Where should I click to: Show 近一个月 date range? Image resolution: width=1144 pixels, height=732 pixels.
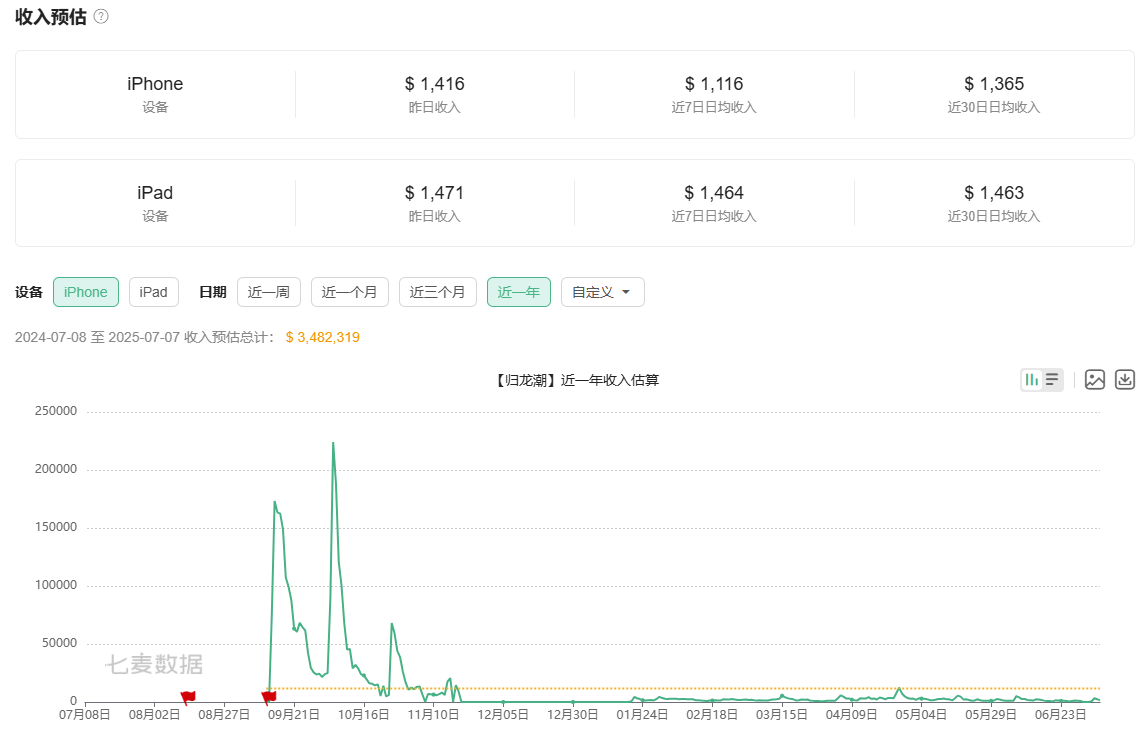[x=349, y=292]
